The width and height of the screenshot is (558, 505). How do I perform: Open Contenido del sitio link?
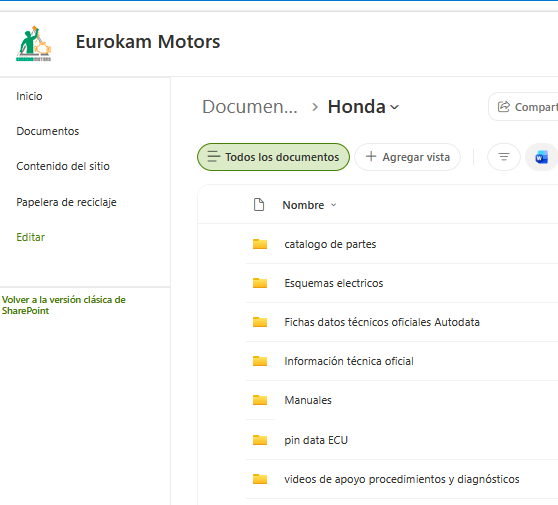pyautogui.click(x=63, y=166)
